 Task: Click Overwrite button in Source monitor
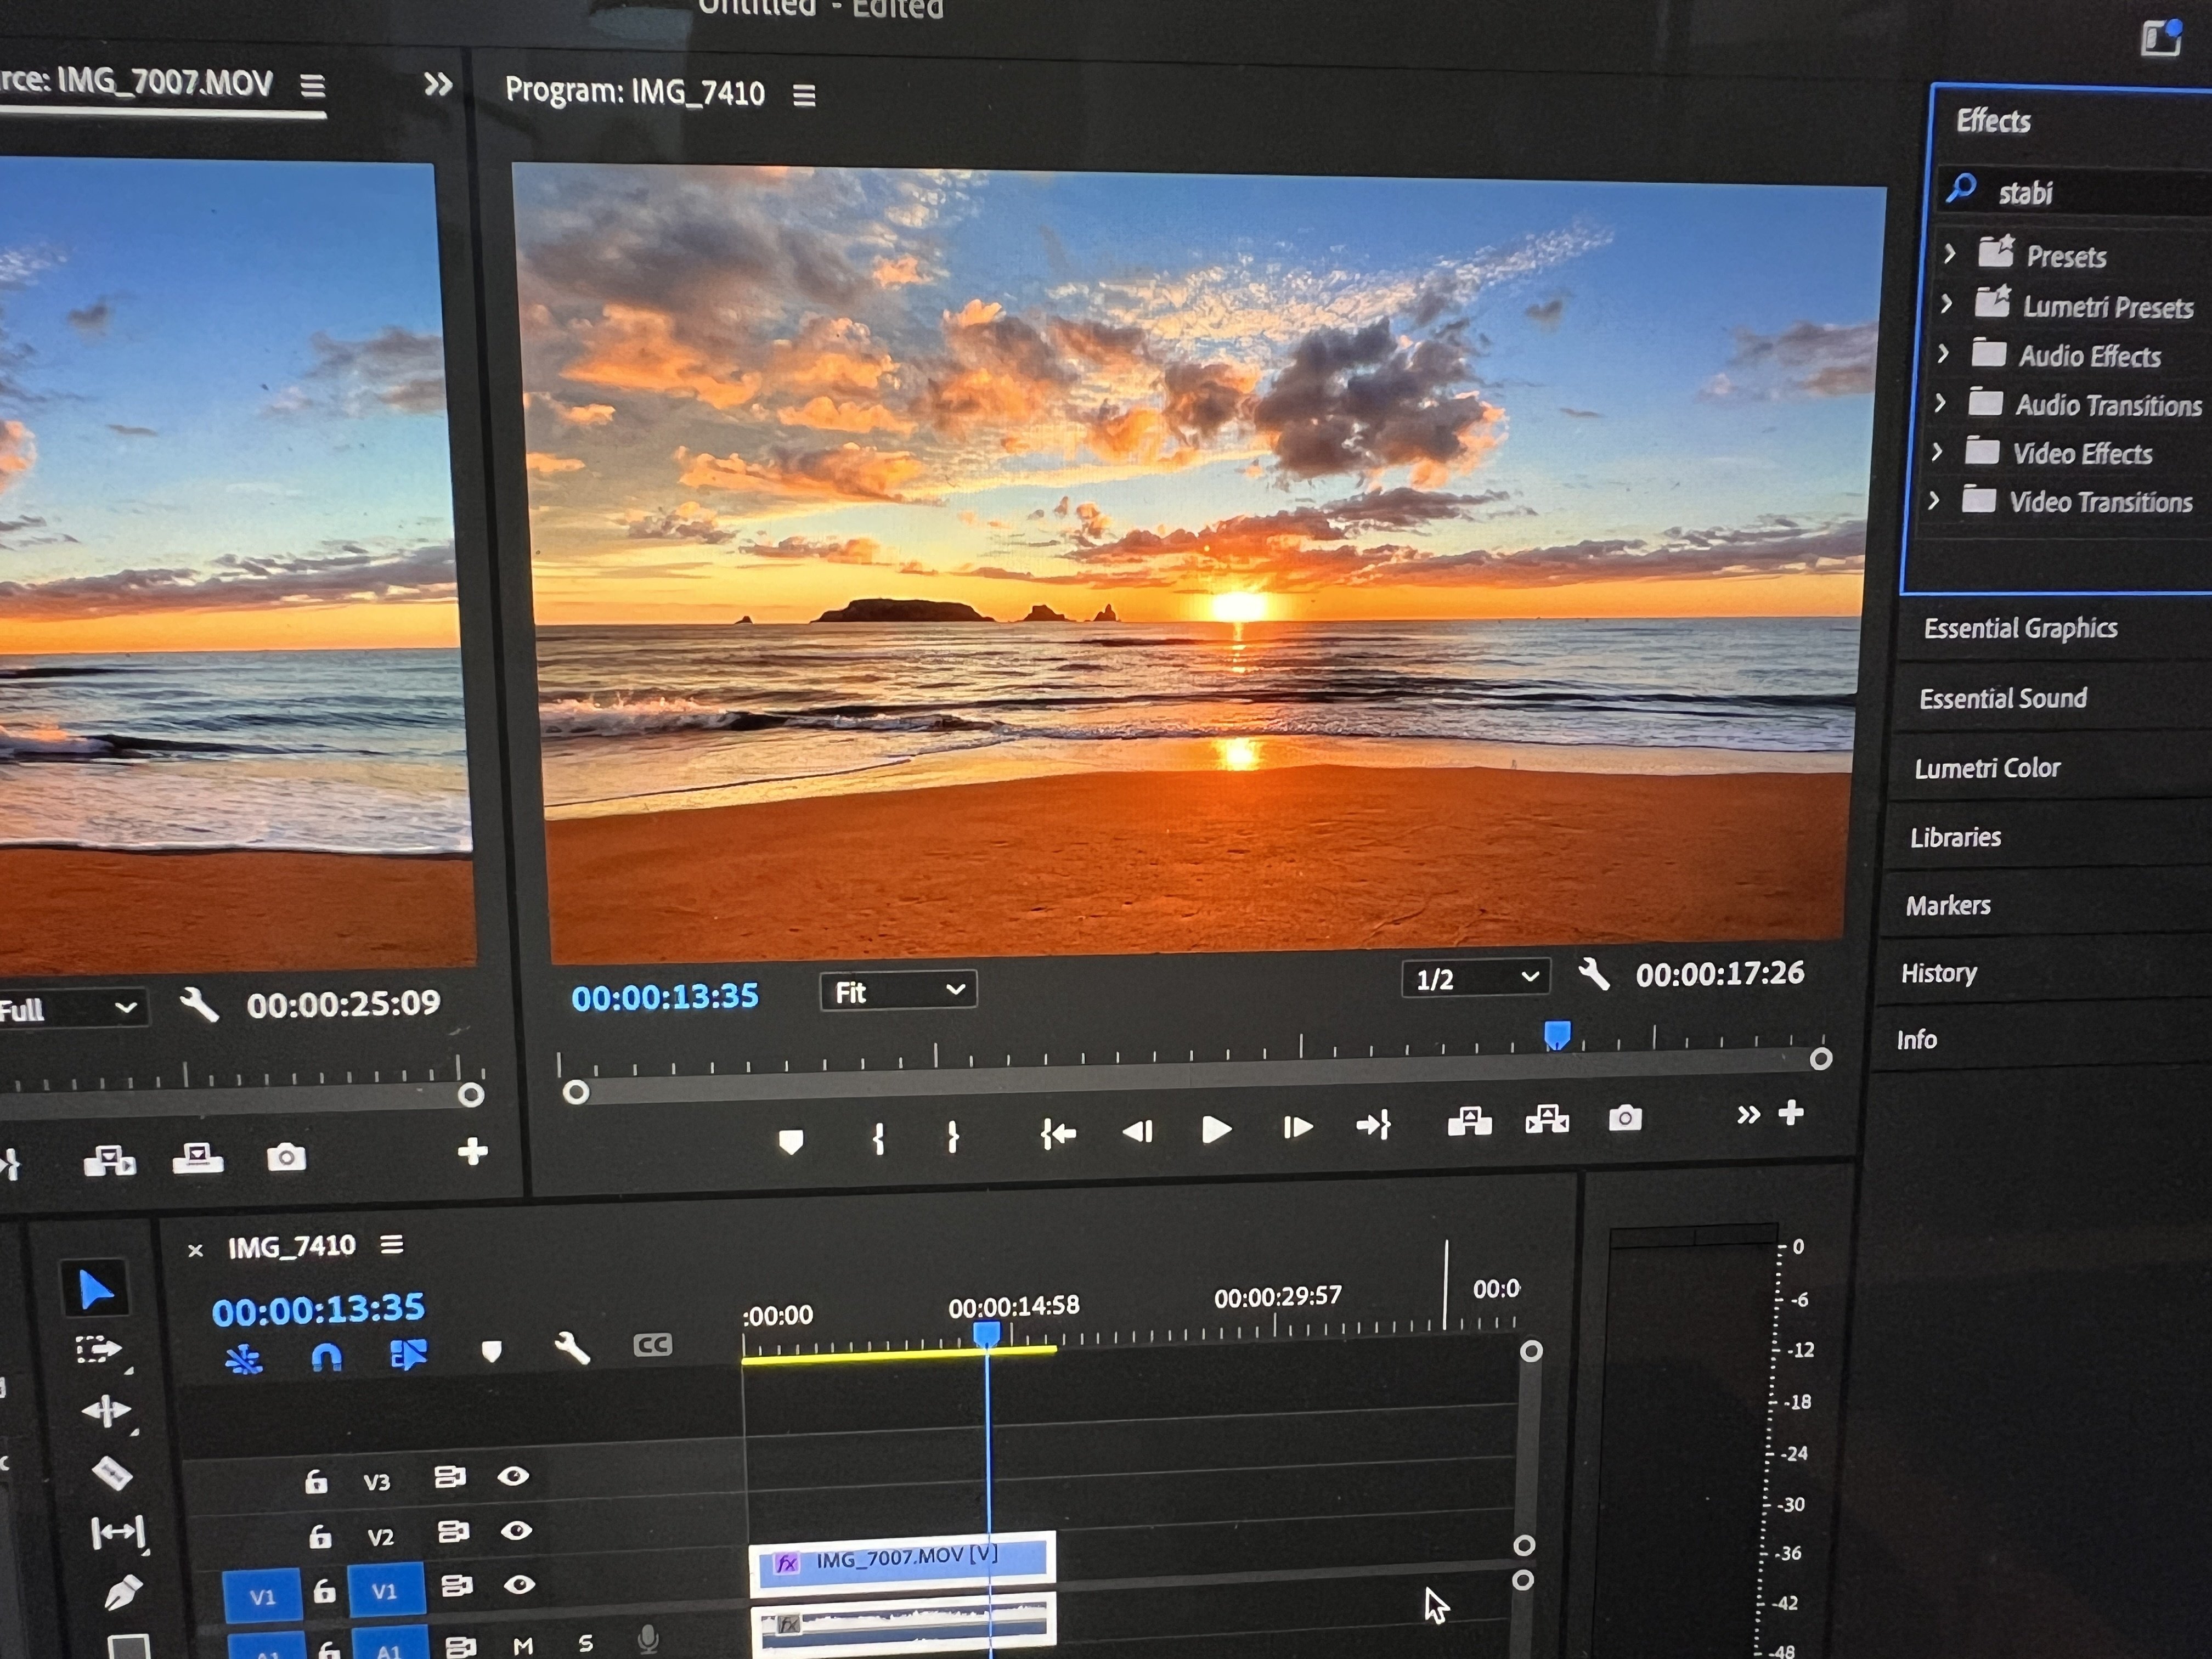[x=197, y=1158]
